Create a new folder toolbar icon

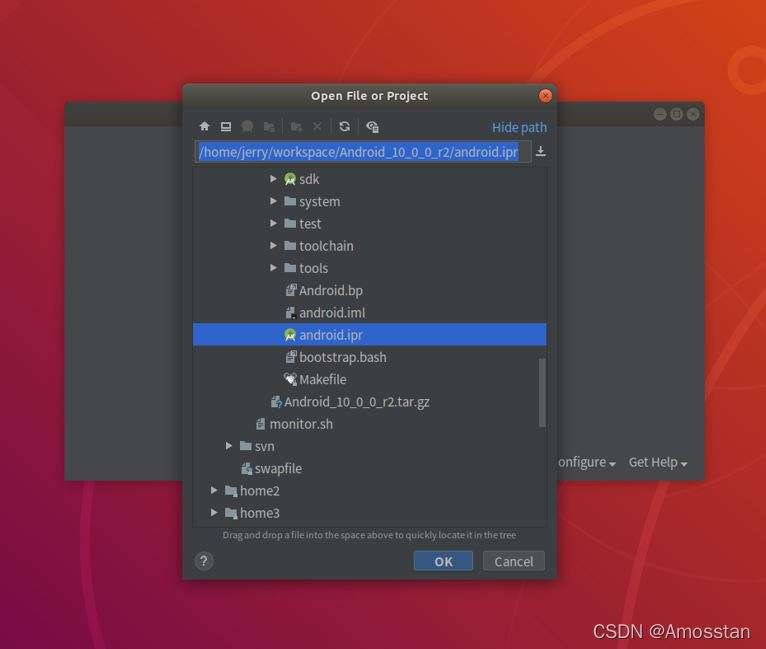296,127
